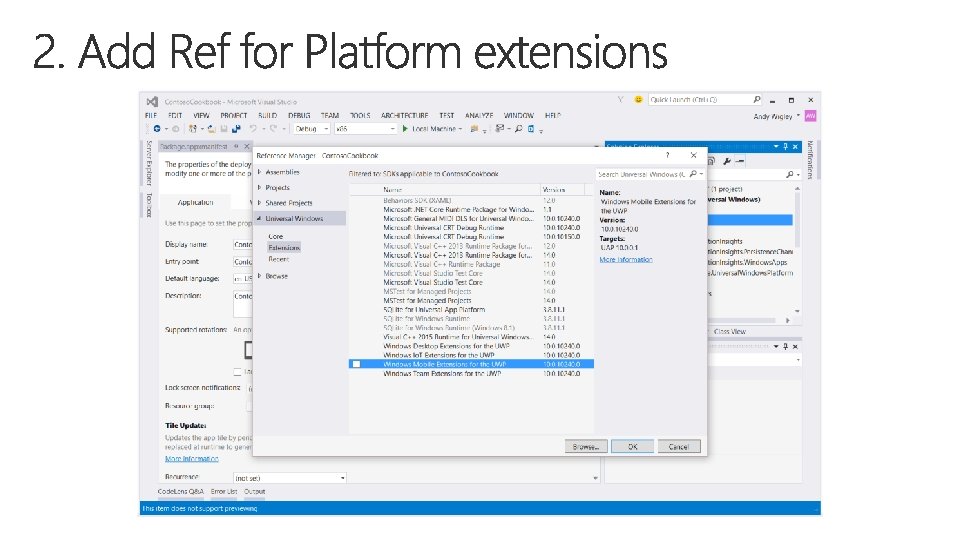Close the Package.appxmanifest document tab
Image resolution: width=960 pixels, height=540 pixels.
tap(247, 146)
